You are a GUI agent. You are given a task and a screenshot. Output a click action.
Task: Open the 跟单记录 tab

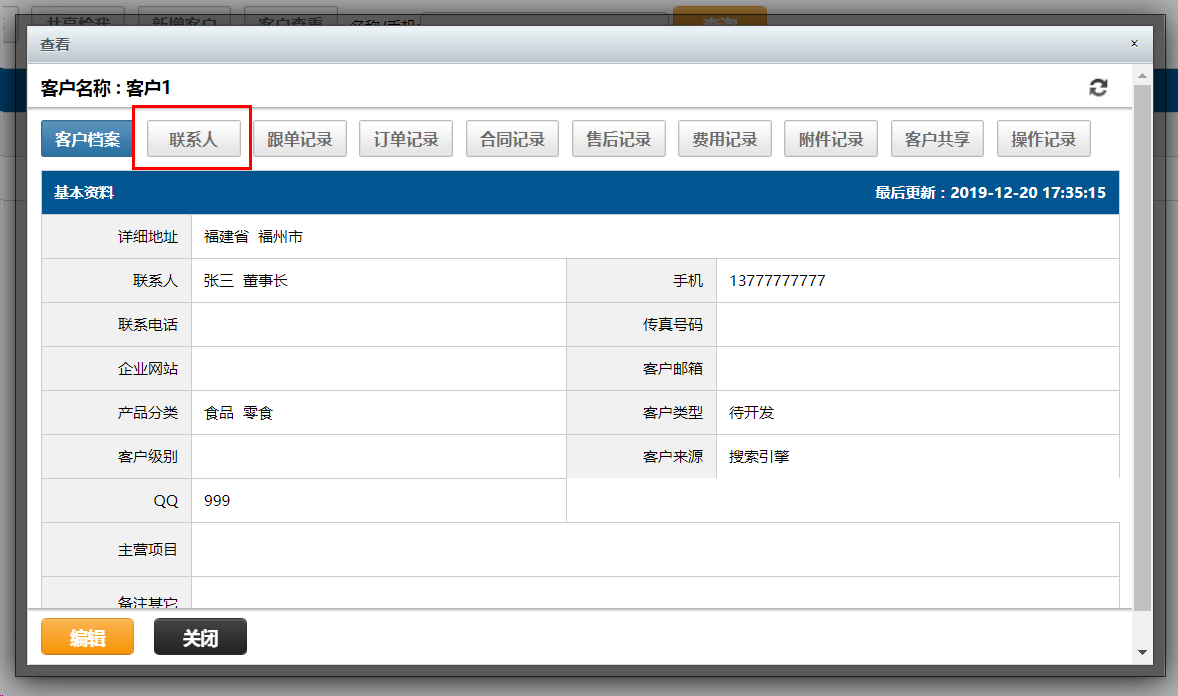300,139
